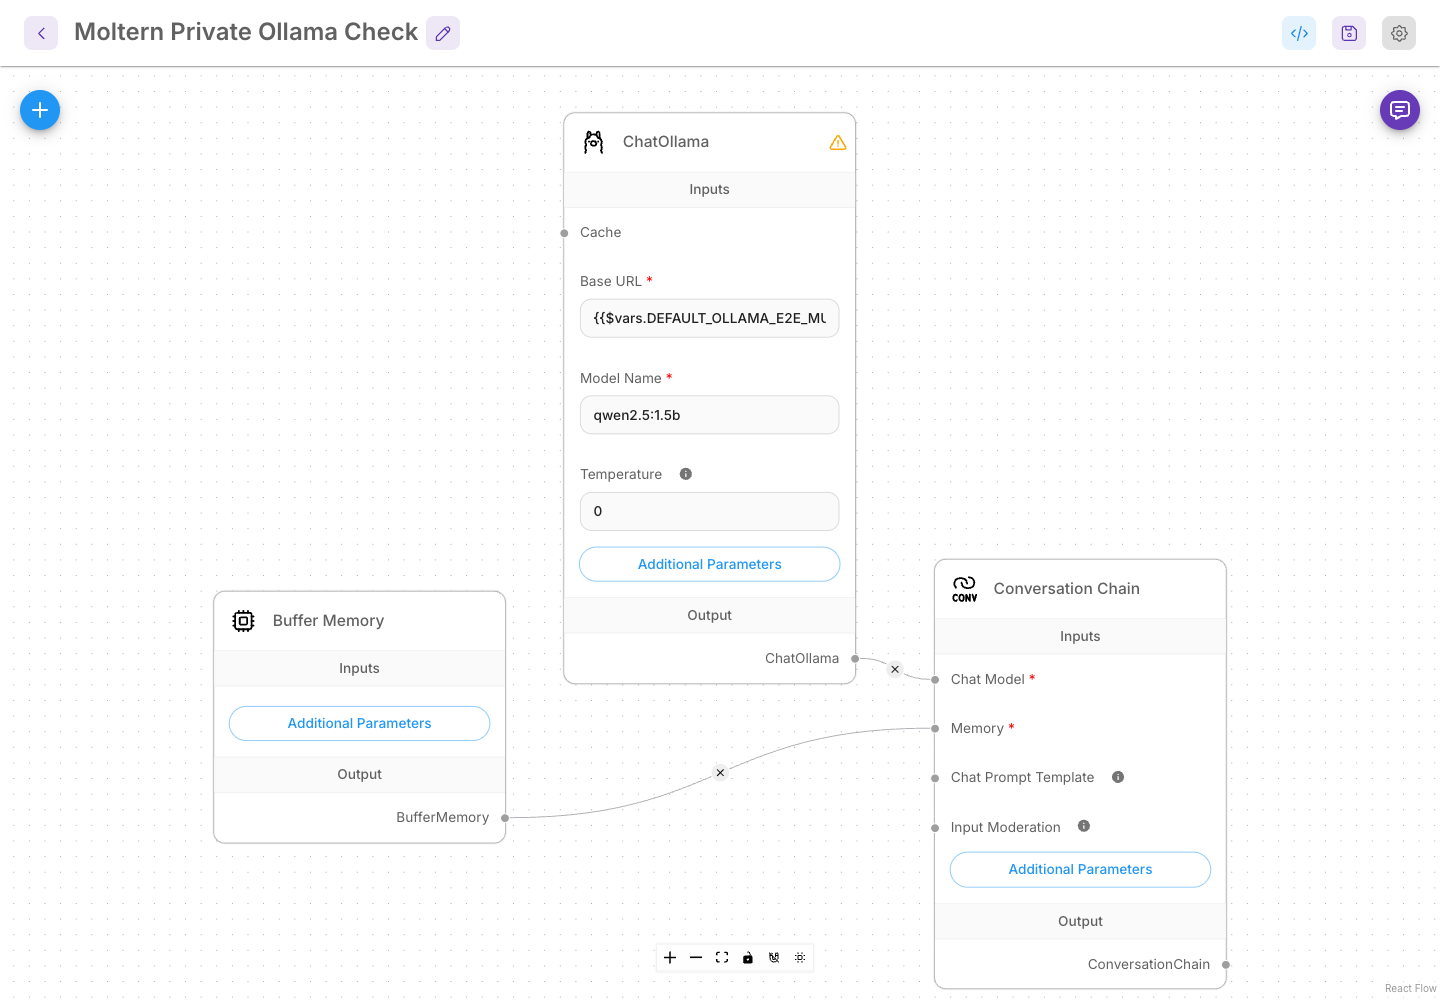Toggle snapping with magnet icon
Viewport: 1440px width, 1000px height.
tap(774, 958)
